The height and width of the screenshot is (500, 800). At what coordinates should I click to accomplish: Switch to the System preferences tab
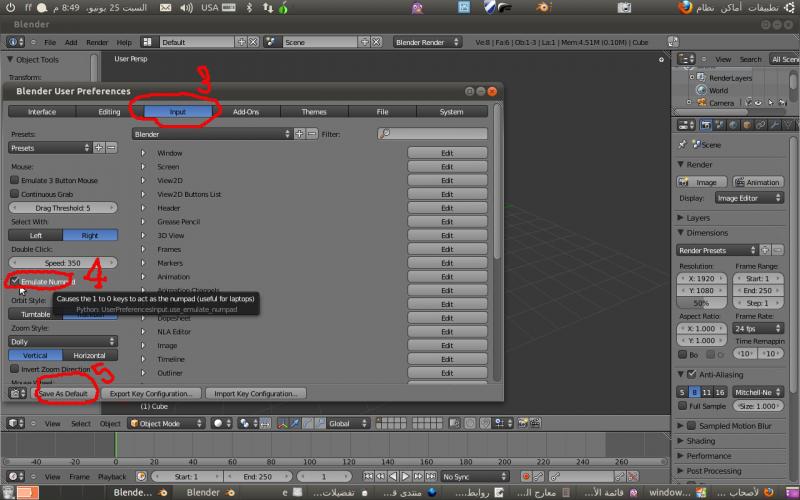click(452, 111)
